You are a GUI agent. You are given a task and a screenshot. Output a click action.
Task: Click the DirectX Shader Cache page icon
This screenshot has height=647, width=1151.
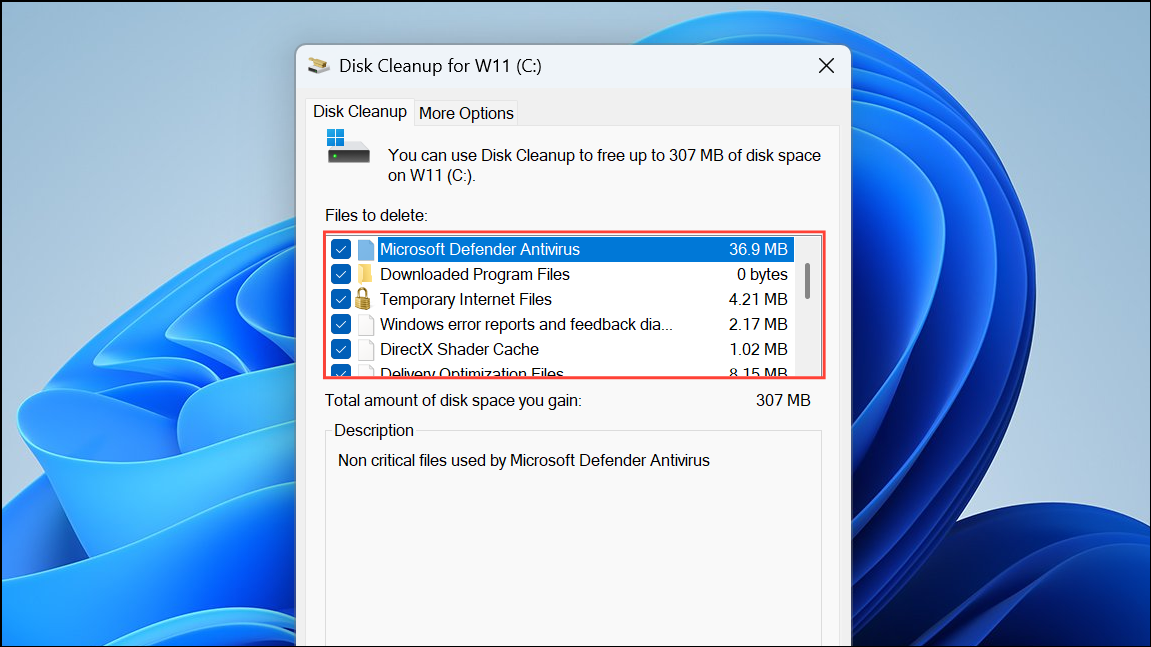pyautogui.click(x=366, y=348)
